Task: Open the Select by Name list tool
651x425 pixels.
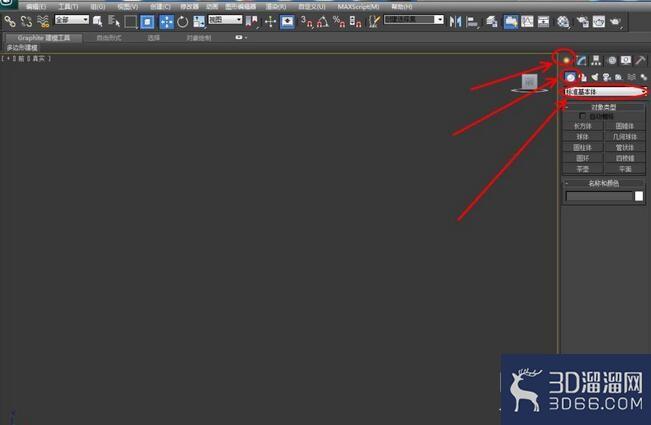Action: coord(114,21)
